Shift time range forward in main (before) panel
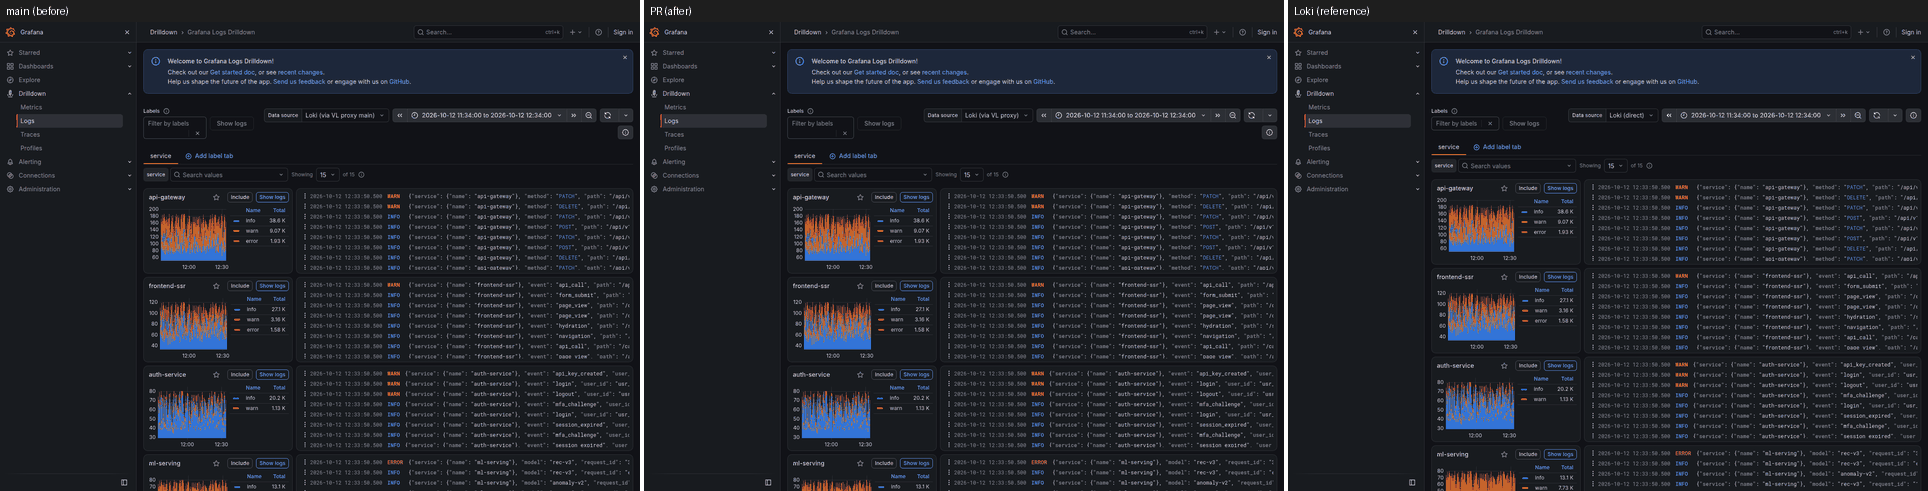1928x491 pixels. coord(574,115)
